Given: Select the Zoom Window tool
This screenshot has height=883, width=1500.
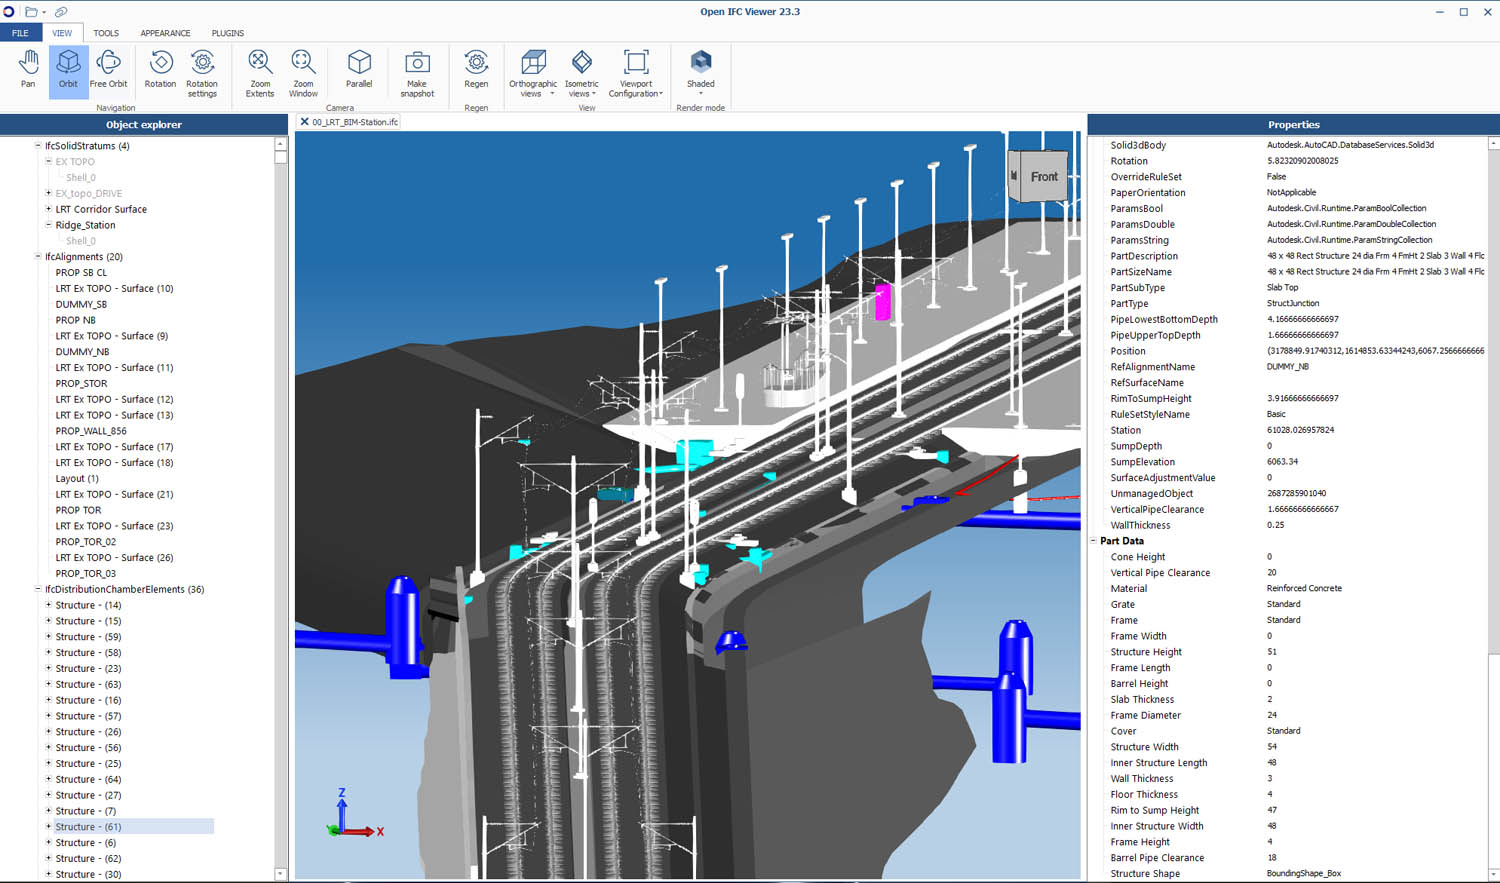Looking at the screenshot, I should pos(303,73).
